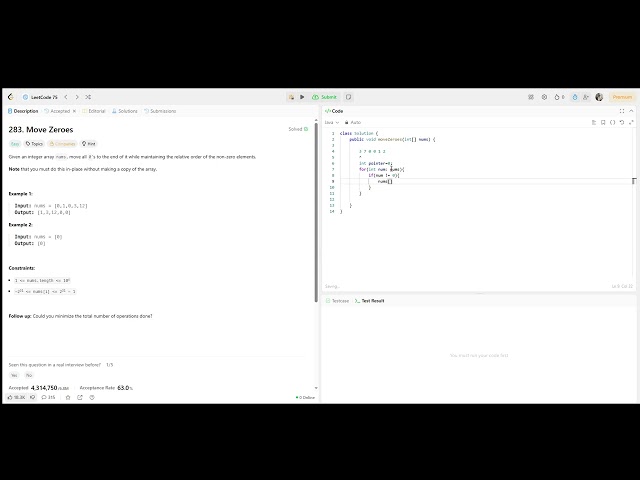Answer No to interview question
The width and height of the screenshot is (640, 480).
point(29,375)
